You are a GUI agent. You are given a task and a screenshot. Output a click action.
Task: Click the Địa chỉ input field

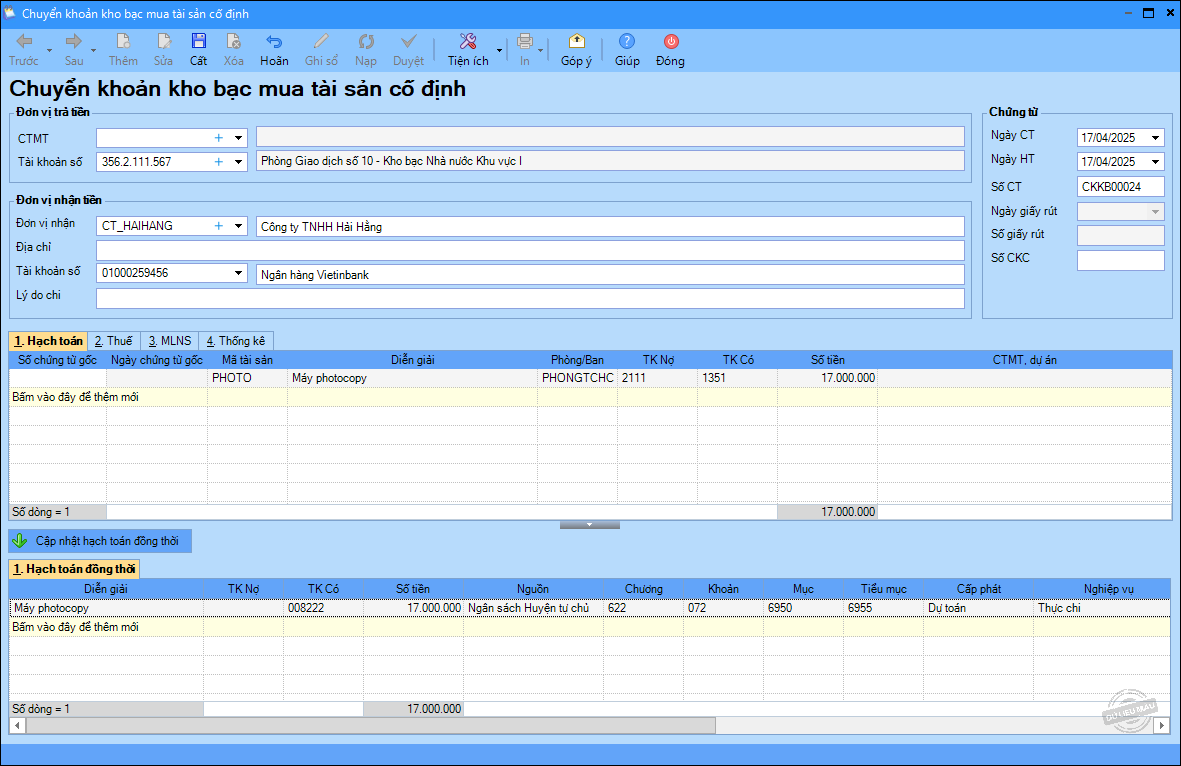tap(530, 250)
